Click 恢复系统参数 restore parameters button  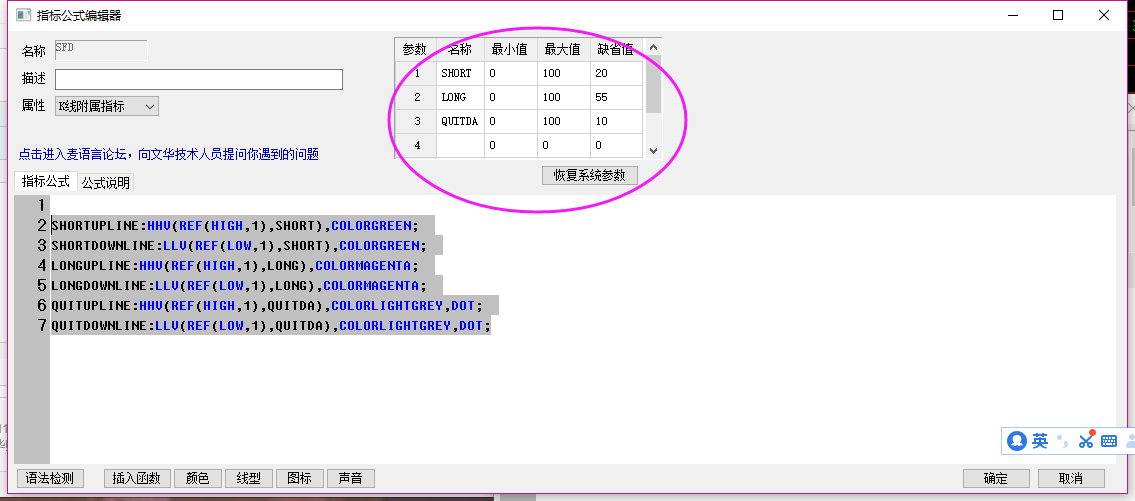click(x=589, y=175)
